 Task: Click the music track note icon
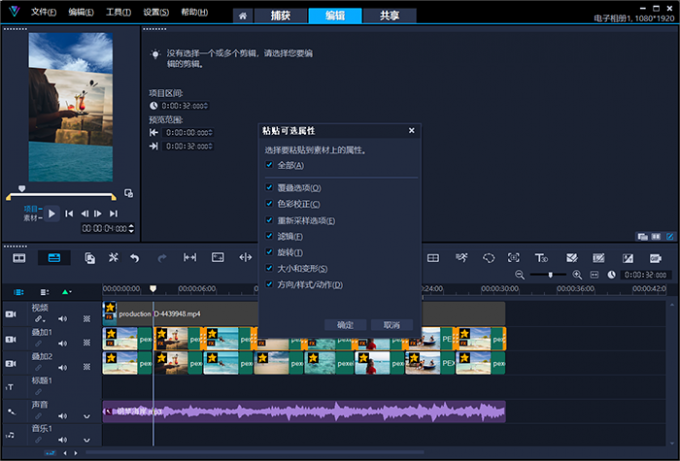point(10,435)
